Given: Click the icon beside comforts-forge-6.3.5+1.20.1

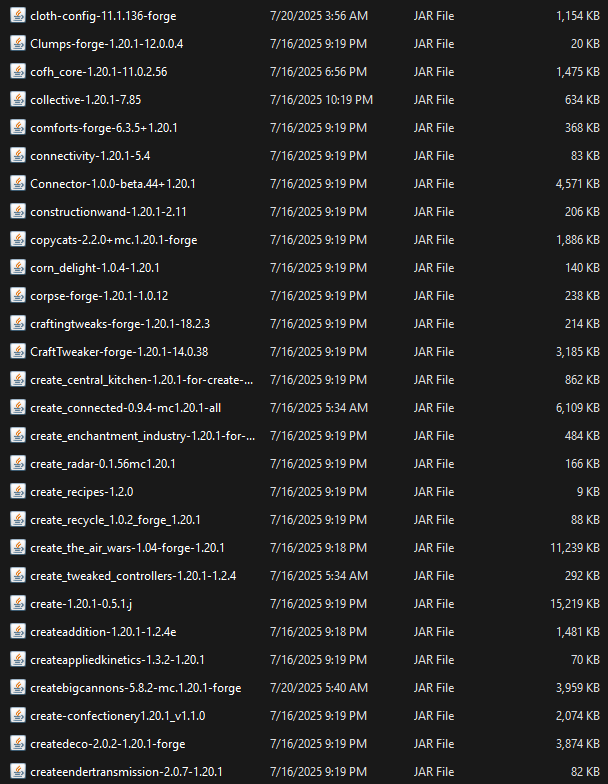Looking at the screenshot, I should (18, 128).
